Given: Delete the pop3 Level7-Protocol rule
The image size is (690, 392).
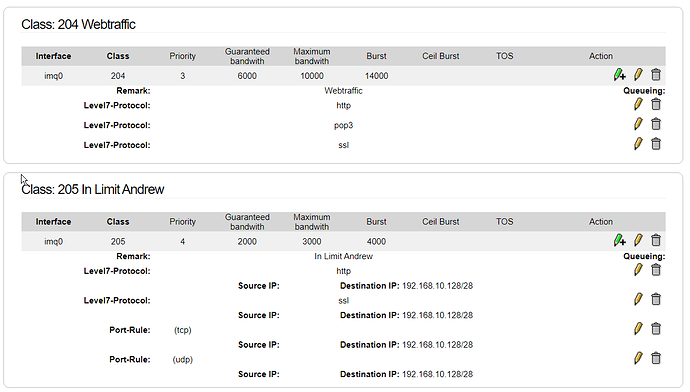Looking at the screenshot, I should pos(656,124).
